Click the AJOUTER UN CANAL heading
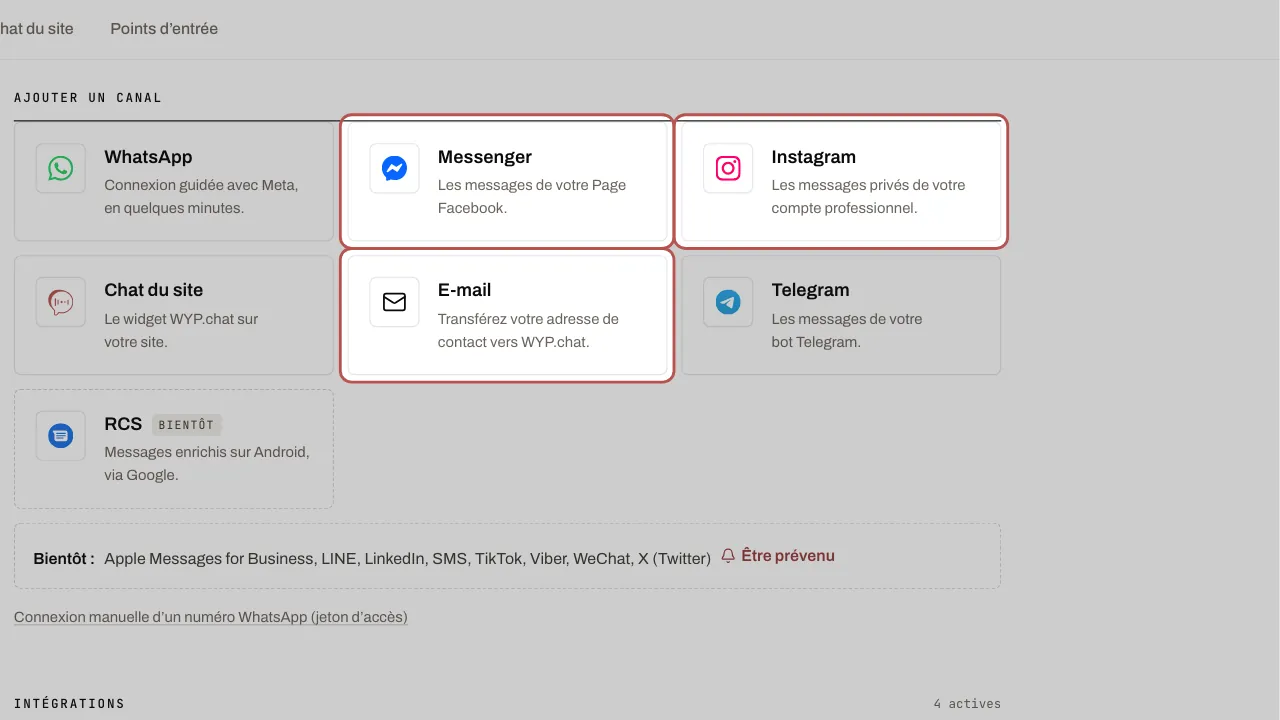Screen dimensions: 1280x720 [x=88, y=98]
